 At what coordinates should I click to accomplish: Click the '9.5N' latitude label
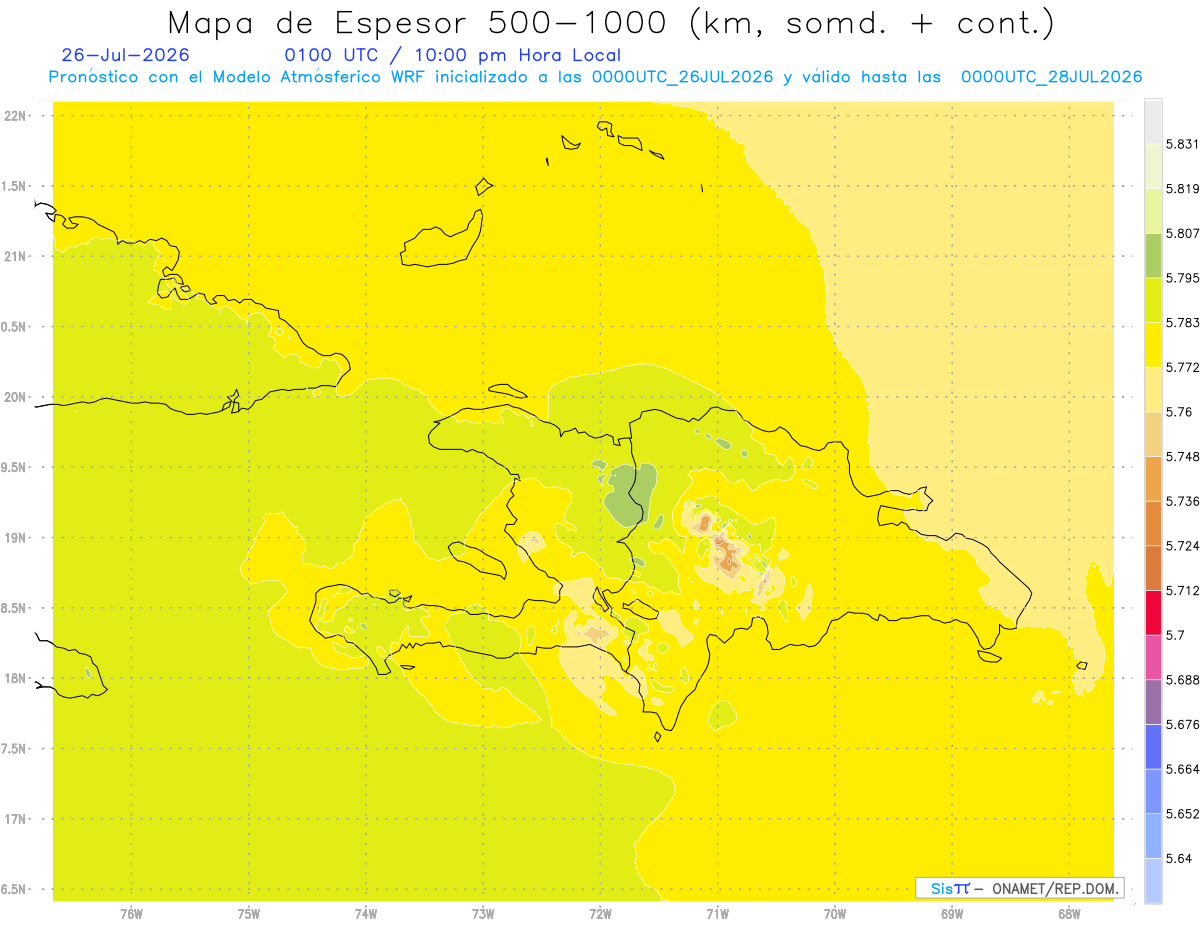pyautogui.click(x=14, y=468)
